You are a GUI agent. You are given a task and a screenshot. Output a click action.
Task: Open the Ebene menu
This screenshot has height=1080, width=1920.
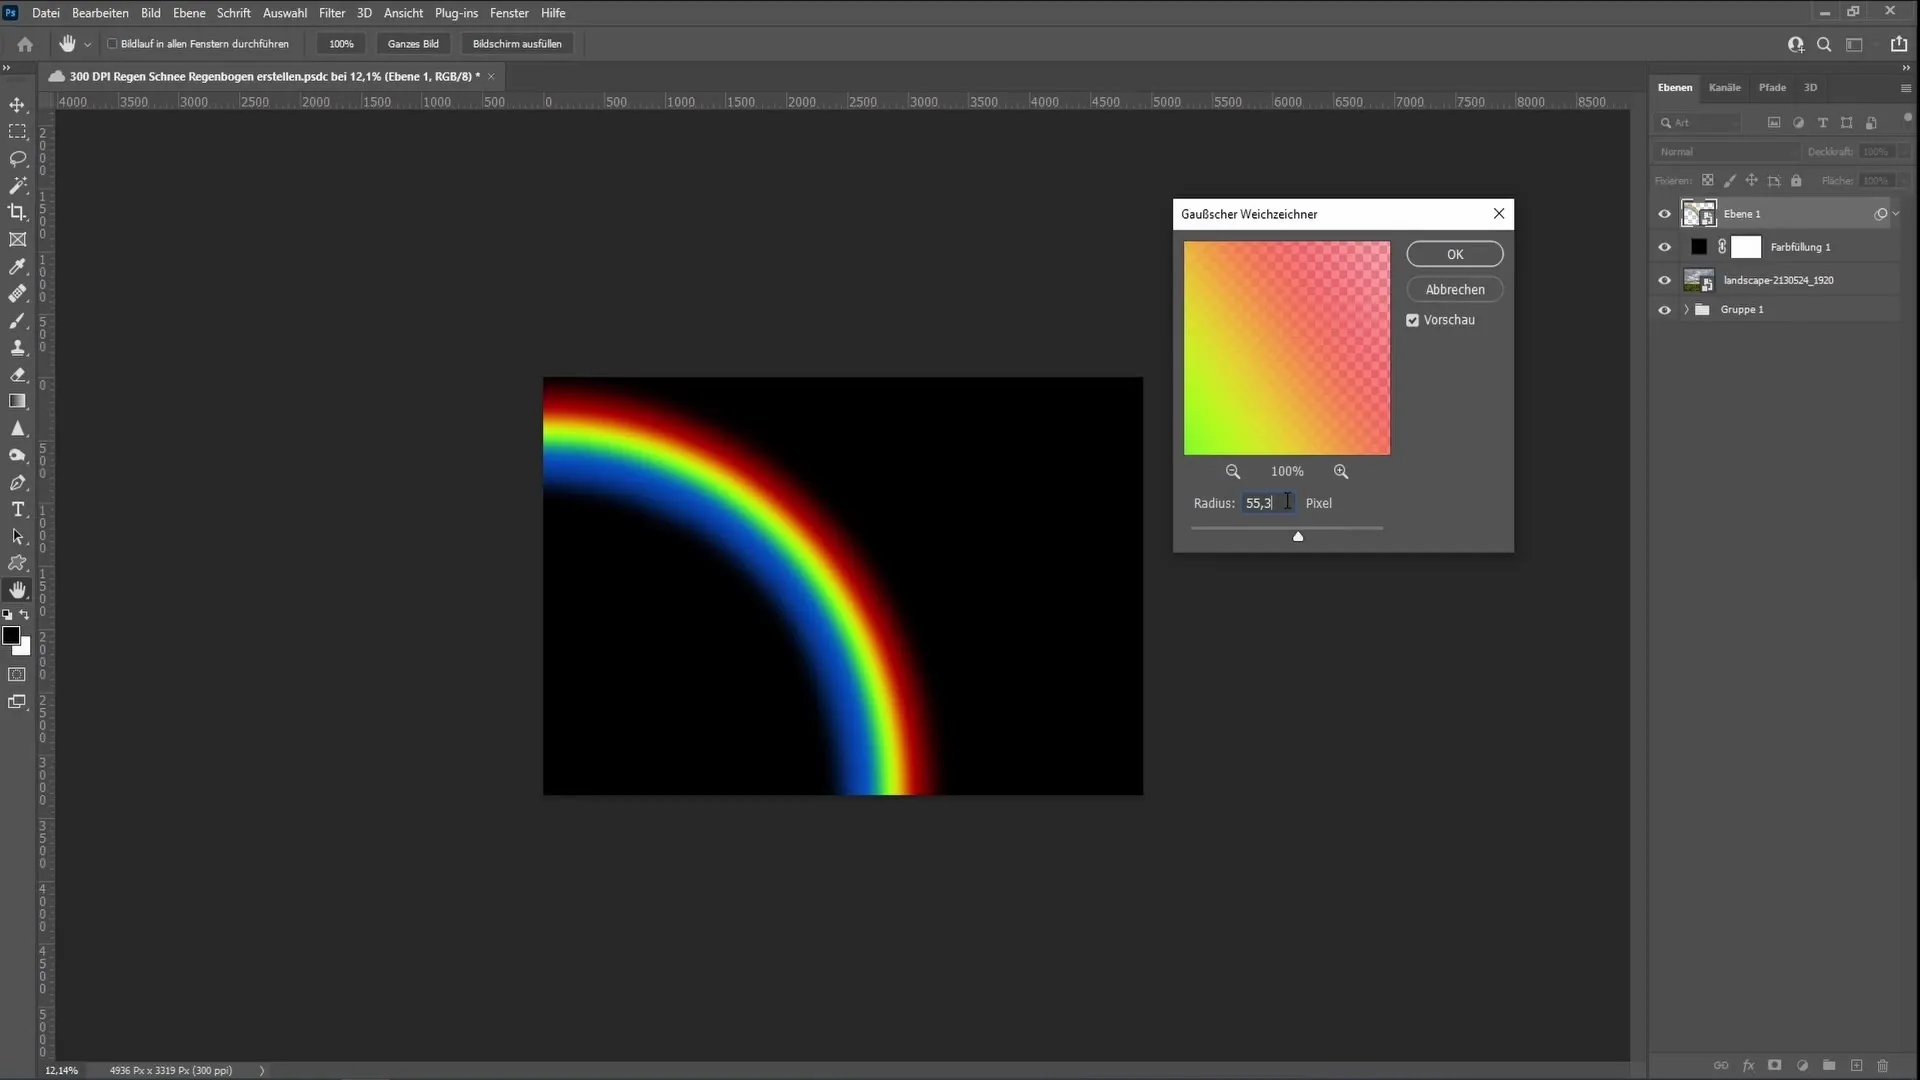189,13
